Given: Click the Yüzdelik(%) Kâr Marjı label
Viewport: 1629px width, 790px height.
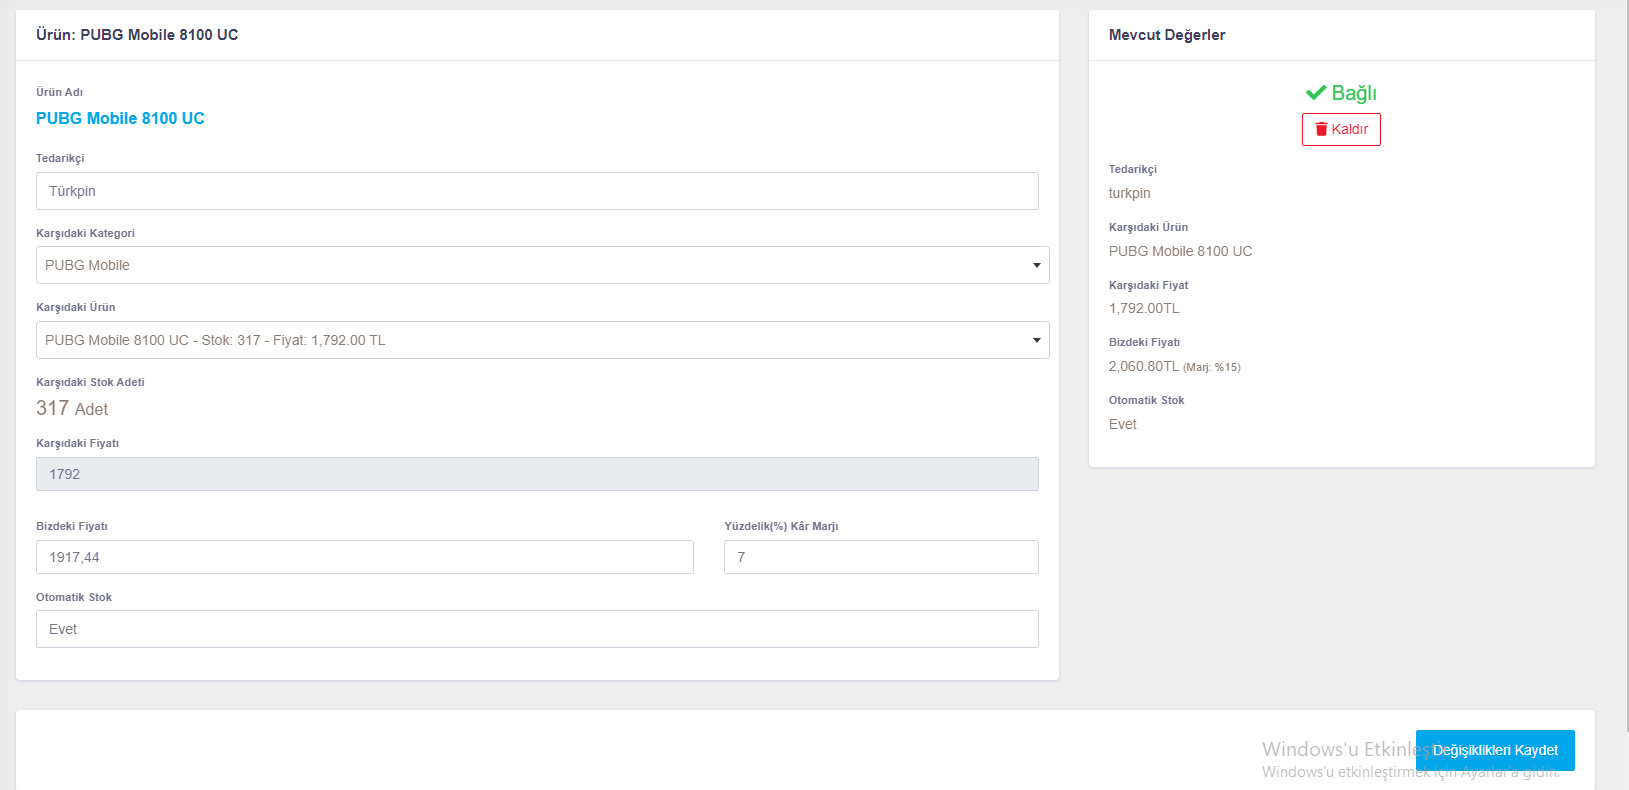Looking at the screenshot, I should pyautogui.click(x=781, y=526).
